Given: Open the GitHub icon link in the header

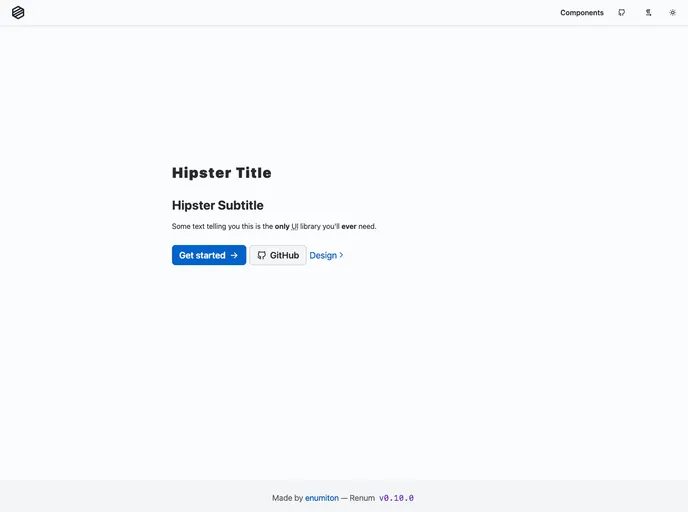Looking at the screenshot, I should point(622,13).
